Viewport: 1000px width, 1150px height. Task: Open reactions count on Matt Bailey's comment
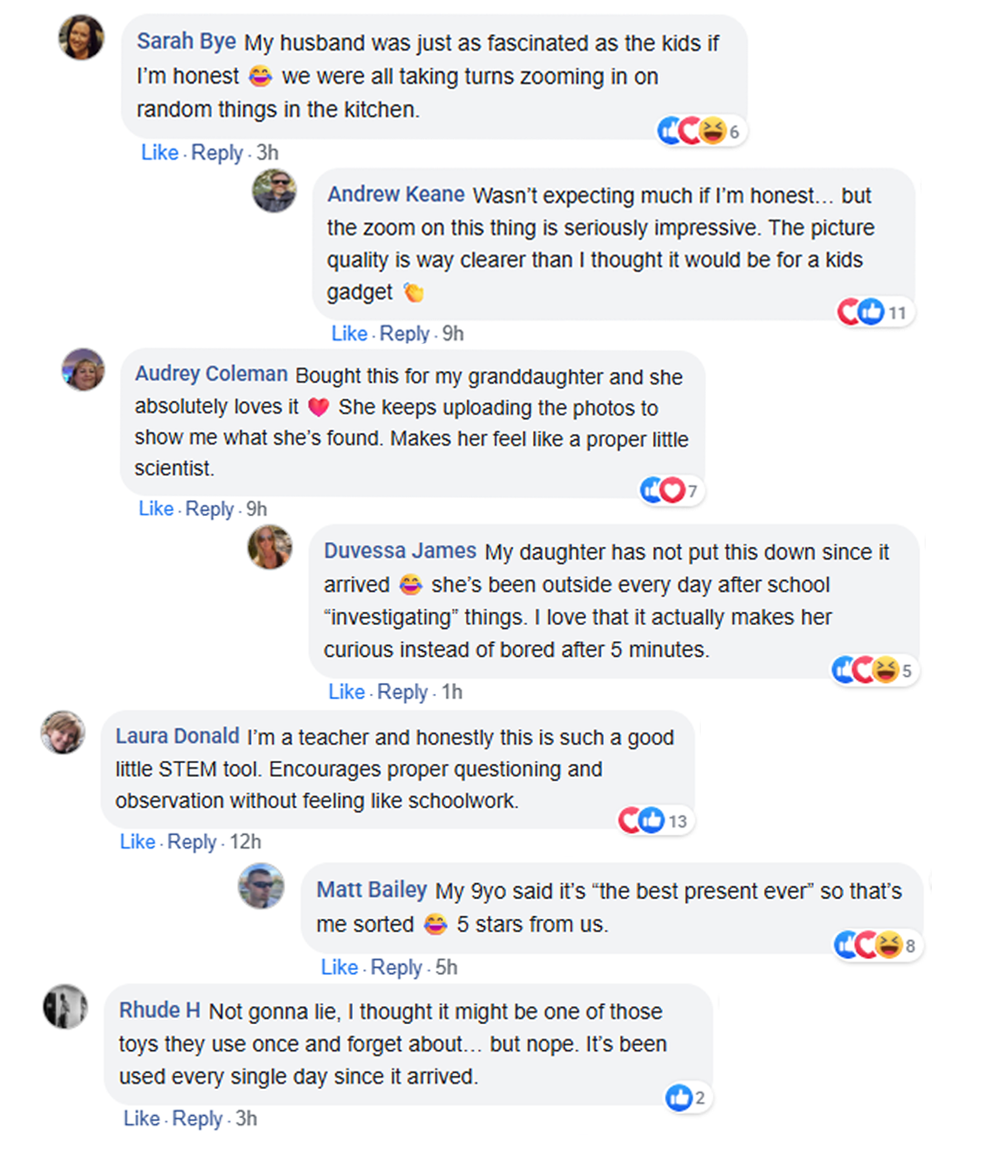click(878, 944)
